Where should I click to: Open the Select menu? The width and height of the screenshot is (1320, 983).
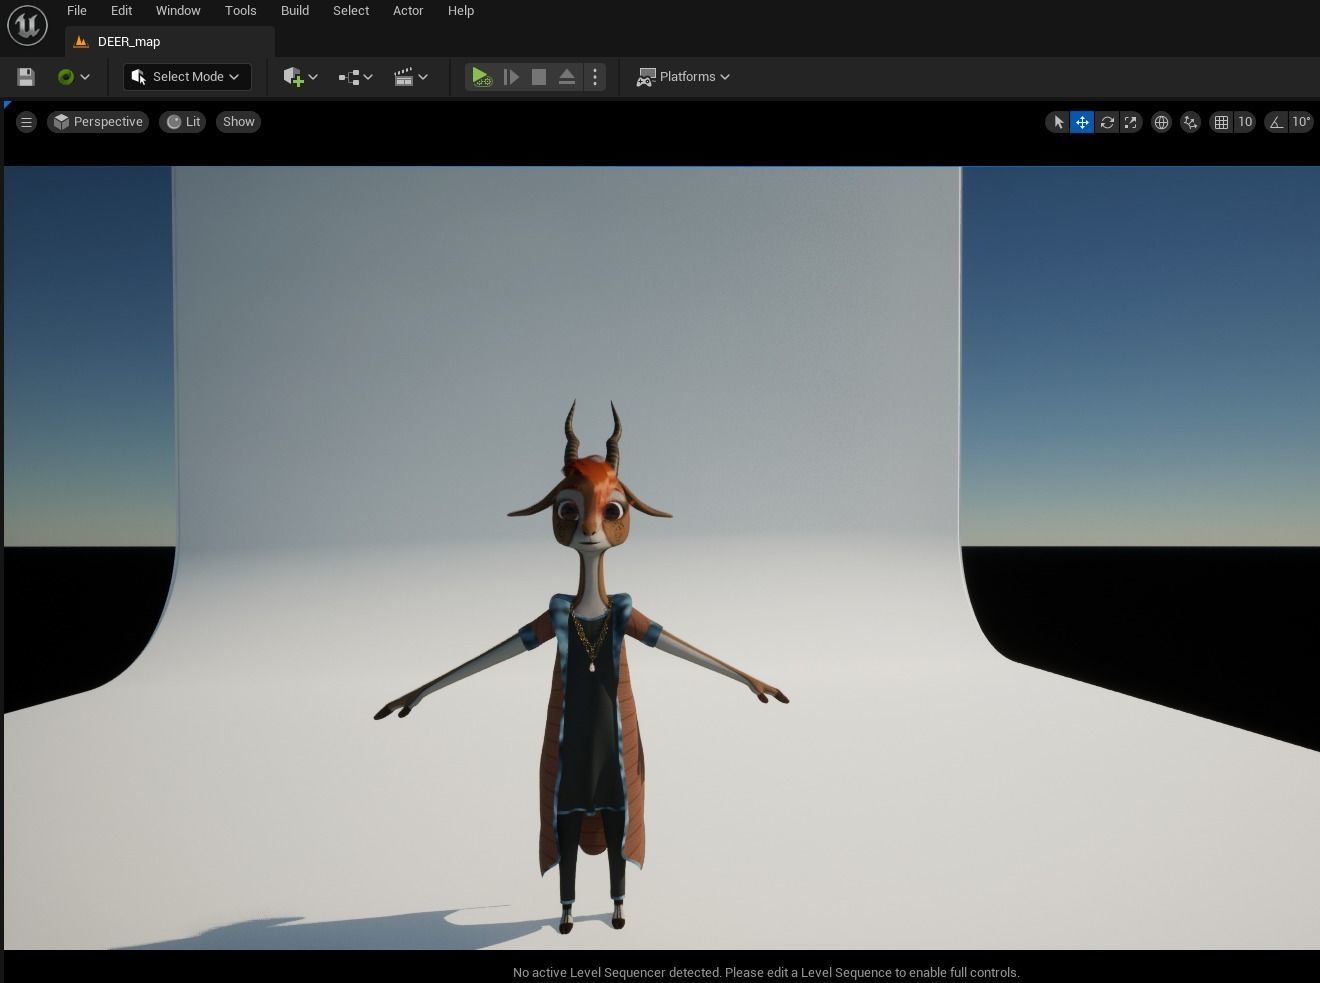tap(351, 11)
